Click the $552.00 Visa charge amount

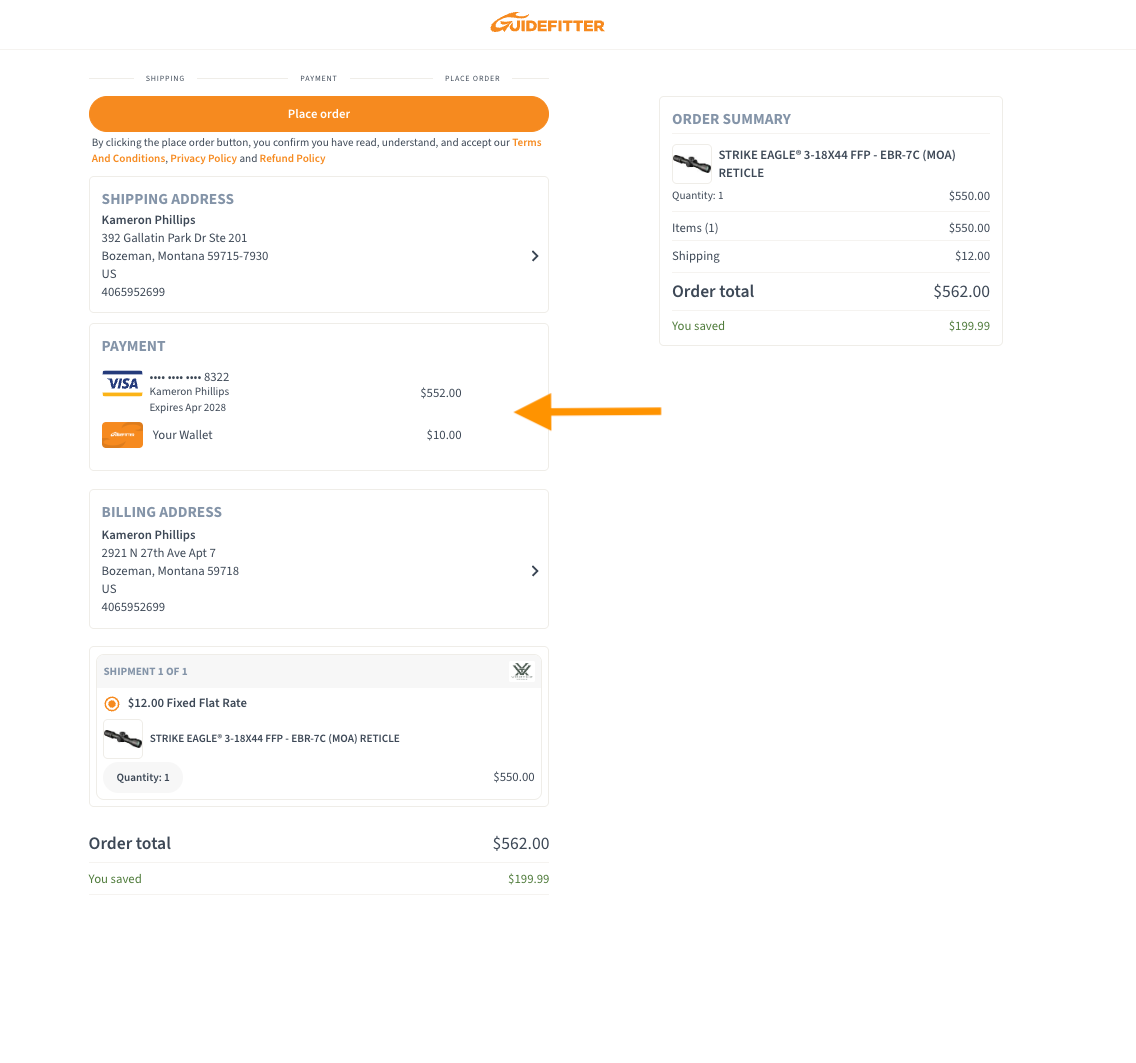point(440,393)
